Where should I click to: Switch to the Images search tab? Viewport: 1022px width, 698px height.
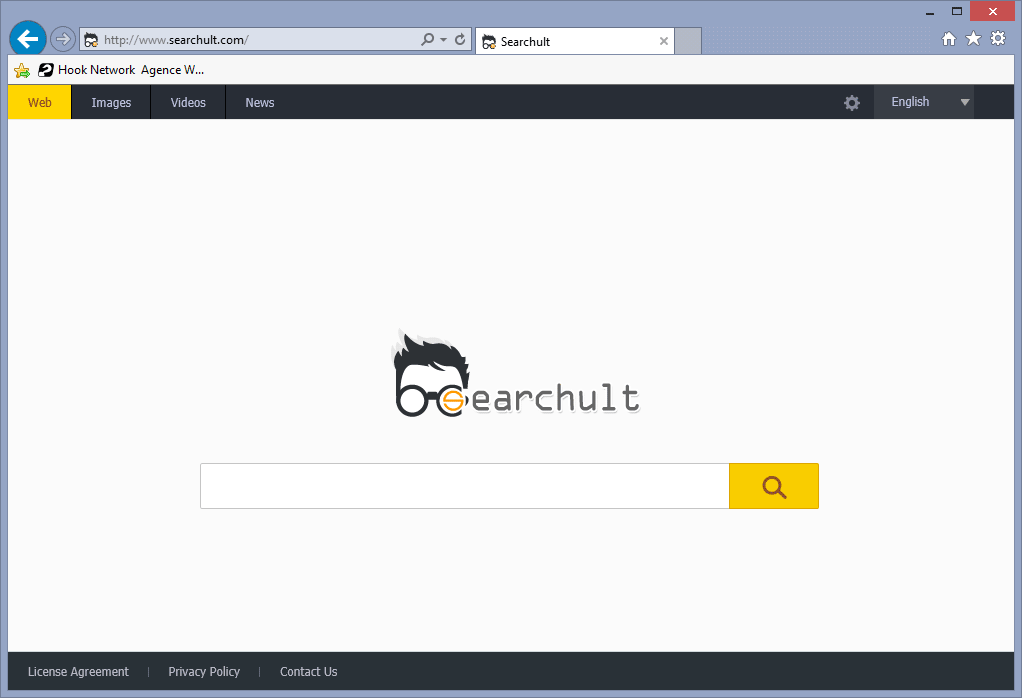[x=111, y=103]
